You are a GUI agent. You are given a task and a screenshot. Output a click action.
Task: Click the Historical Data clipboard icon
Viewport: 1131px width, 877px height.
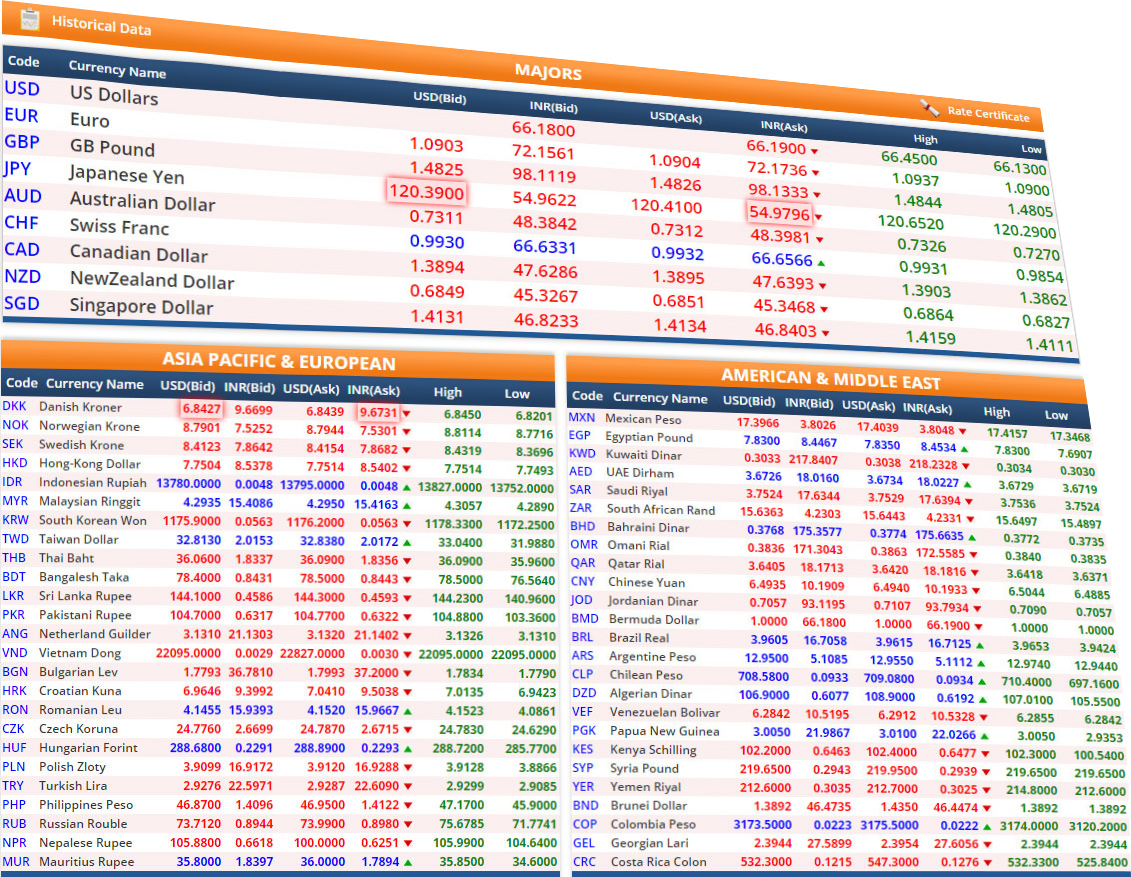tap(30, 19)
